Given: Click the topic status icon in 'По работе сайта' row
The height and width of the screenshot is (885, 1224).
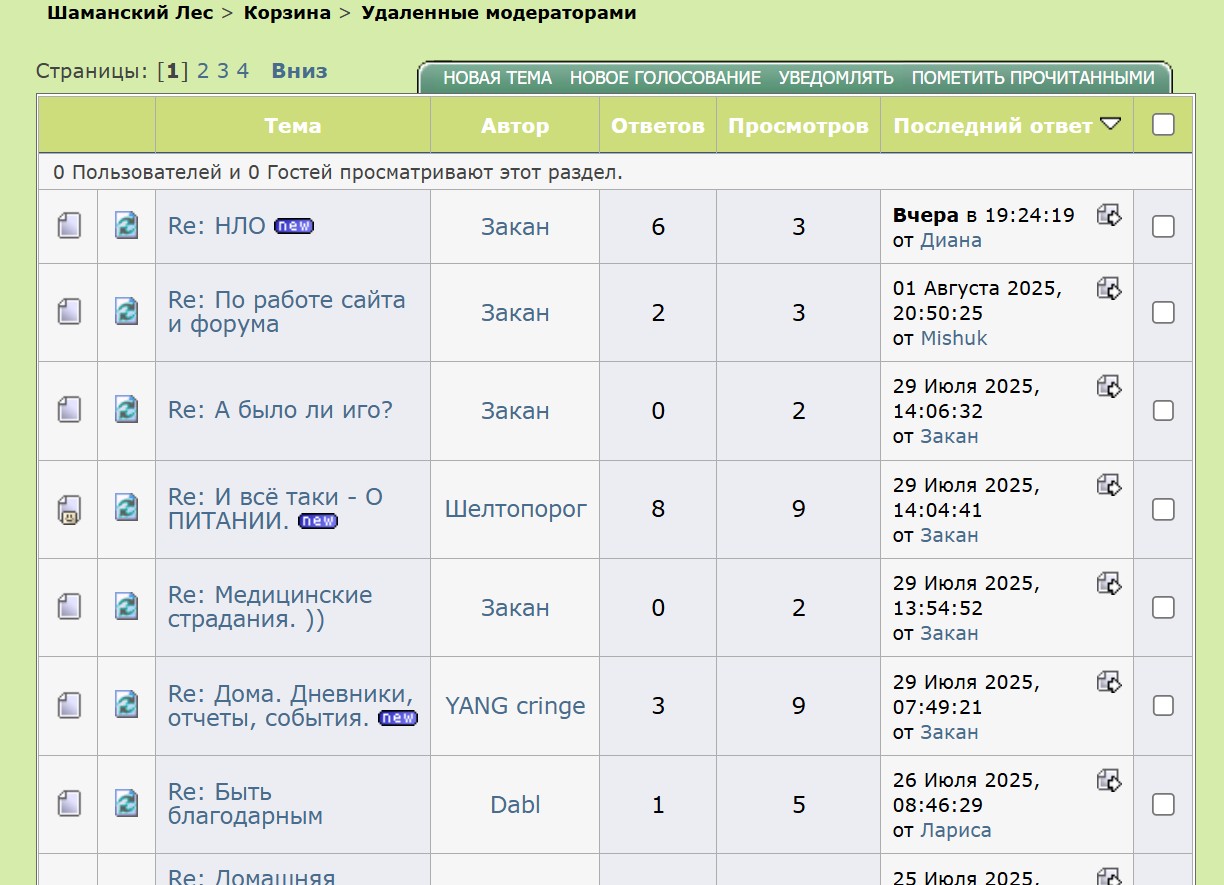Looking at the screenshot, I should click(68, 311).
